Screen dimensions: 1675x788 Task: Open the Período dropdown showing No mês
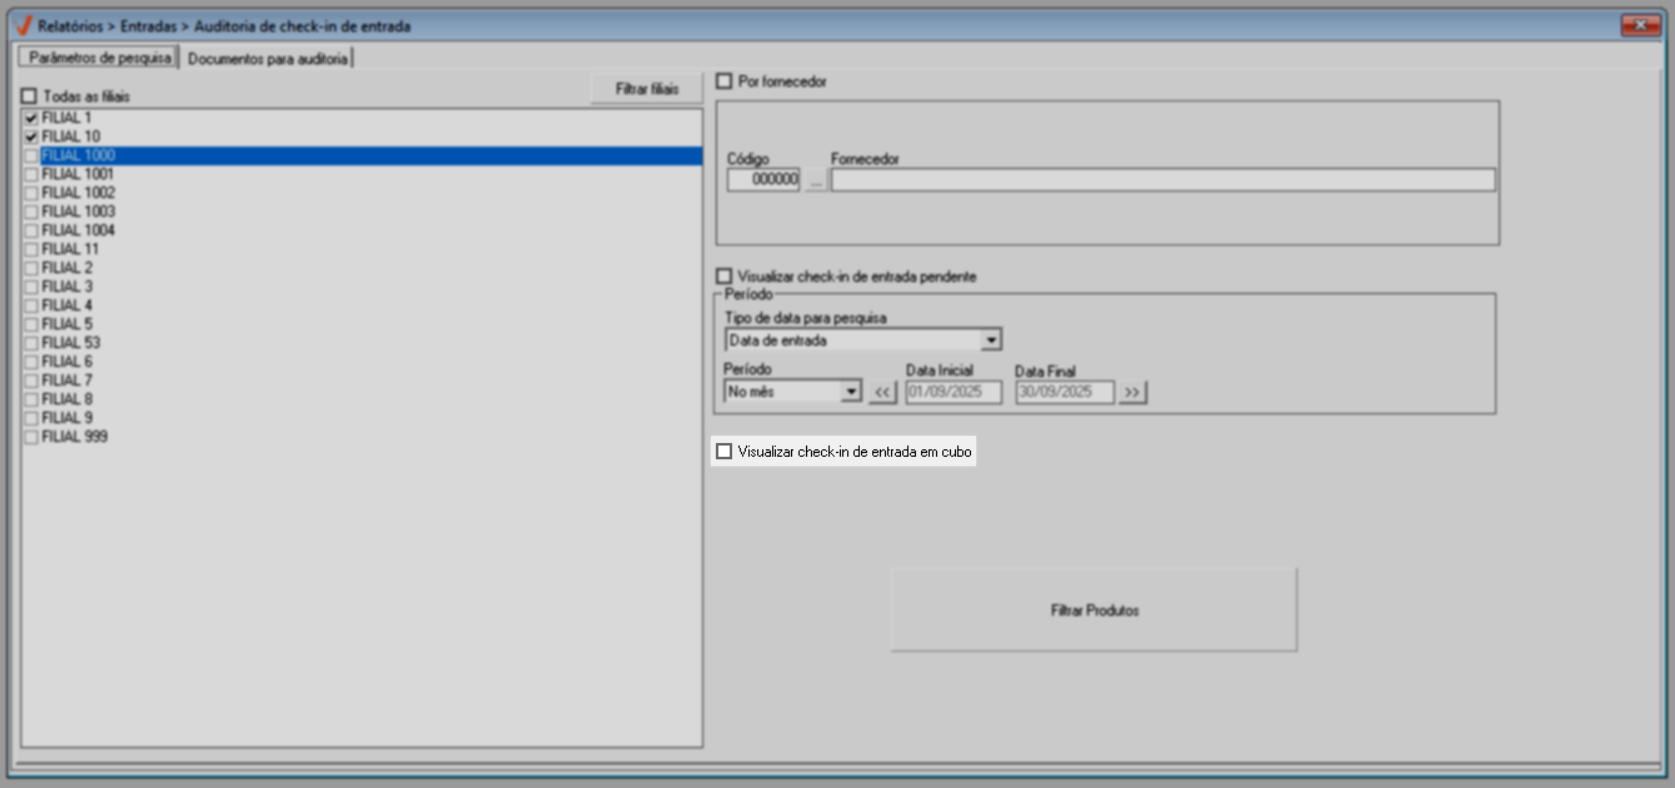(x=851, y=392)
